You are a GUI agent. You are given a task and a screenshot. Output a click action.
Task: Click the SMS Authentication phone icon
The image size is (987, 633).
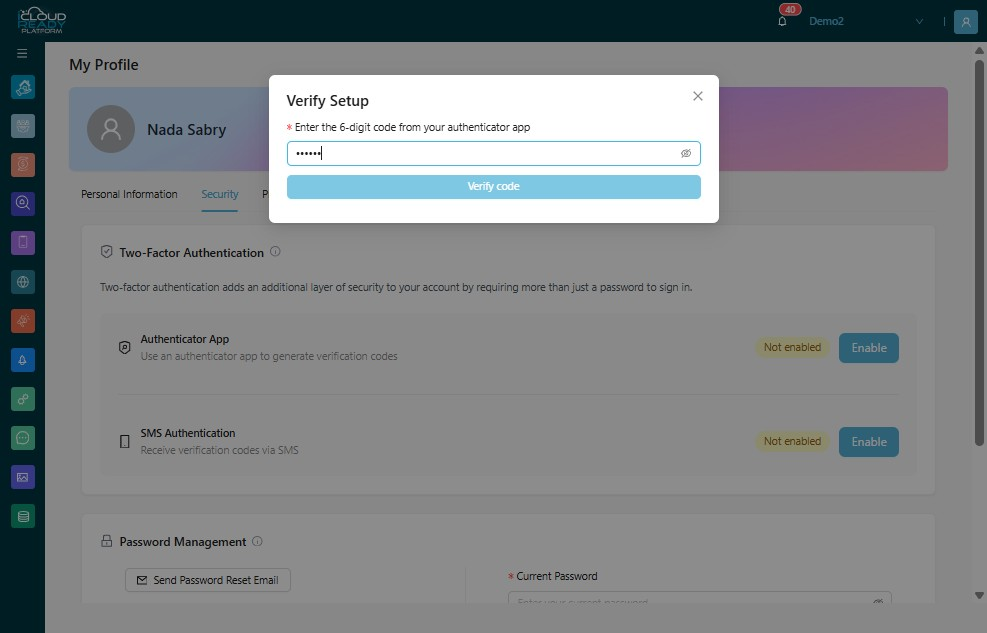[x=125, y=442]
